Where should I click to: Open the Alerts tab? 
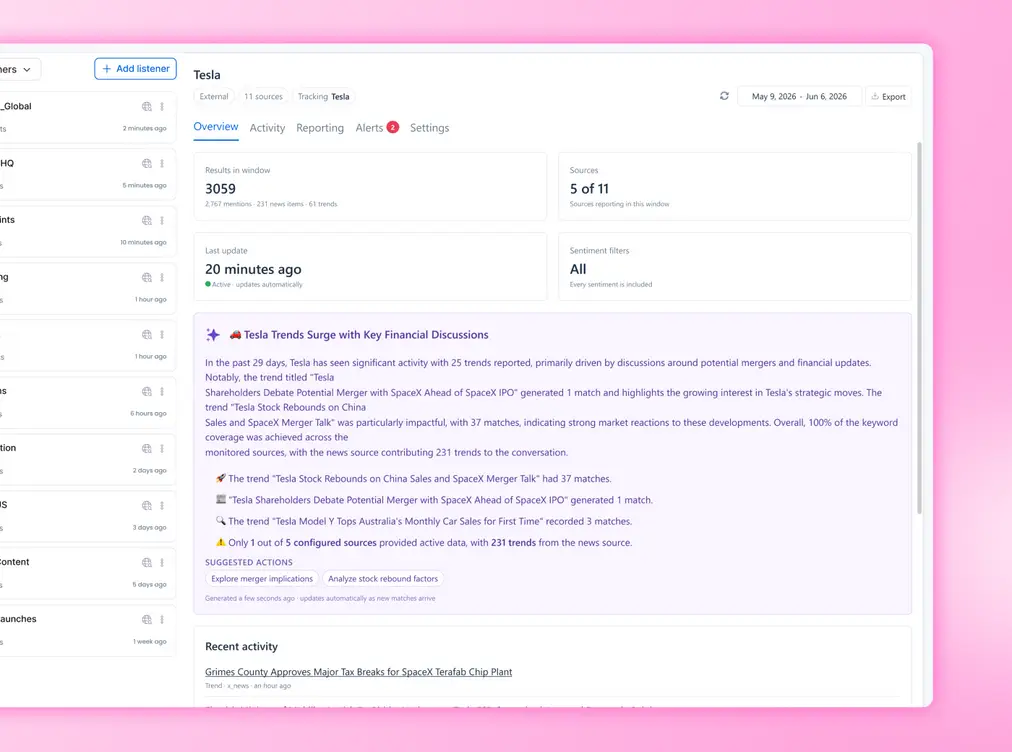[x=369, y=128]
